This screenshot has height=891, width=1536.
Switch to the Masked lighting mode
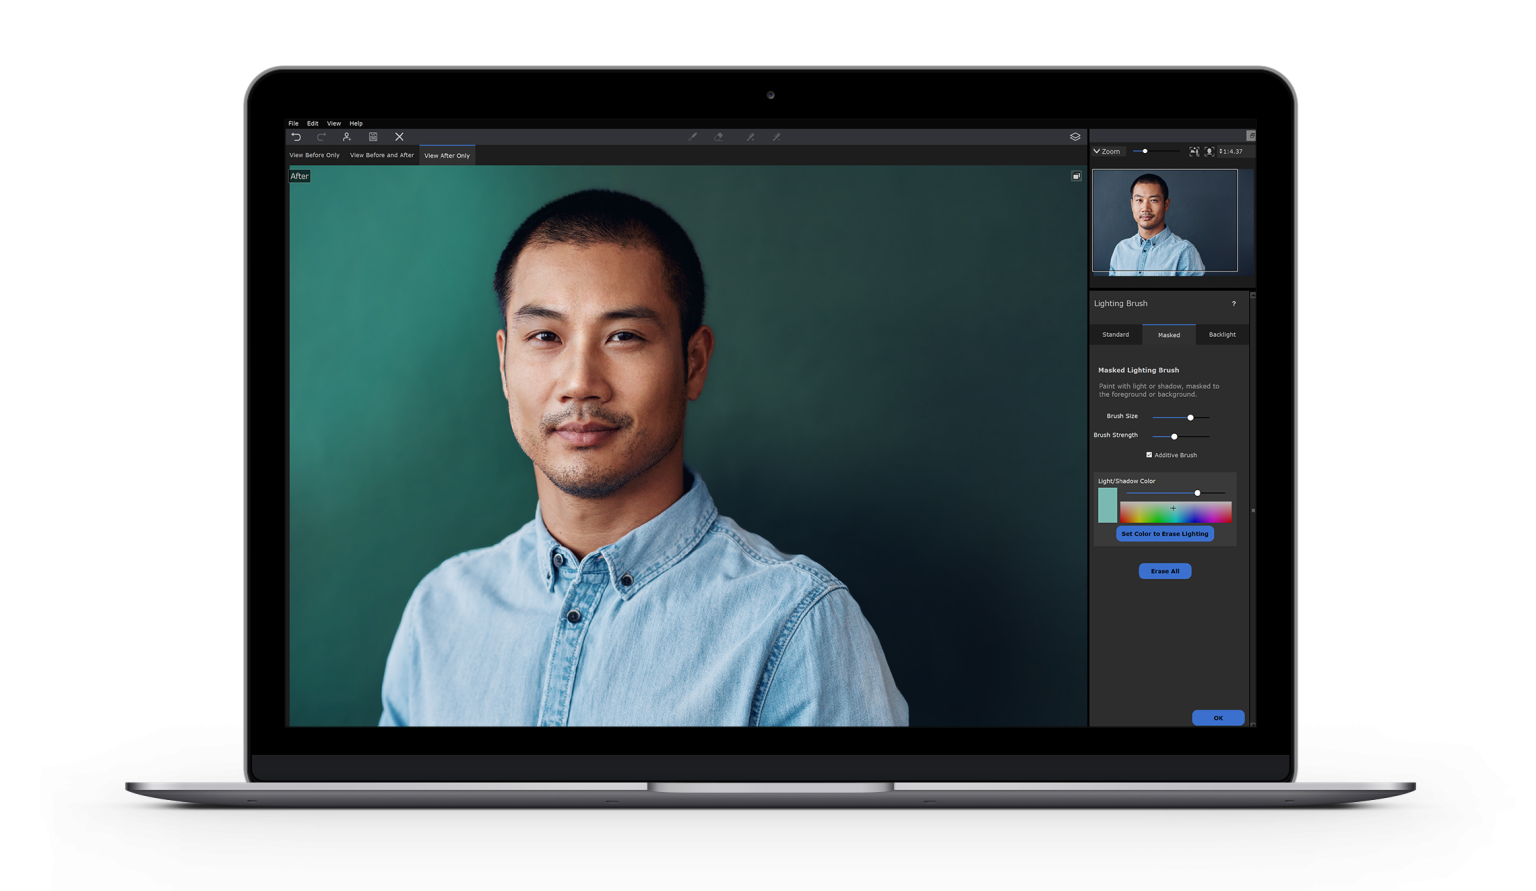point(1169,334)
